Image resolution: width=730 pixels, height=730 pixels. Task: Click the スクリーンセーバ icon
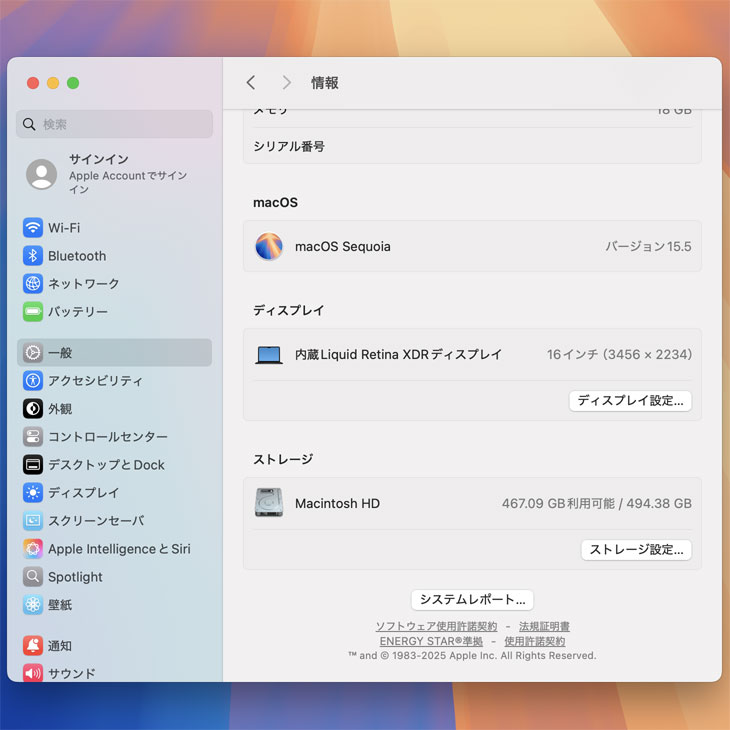point(33,520)
